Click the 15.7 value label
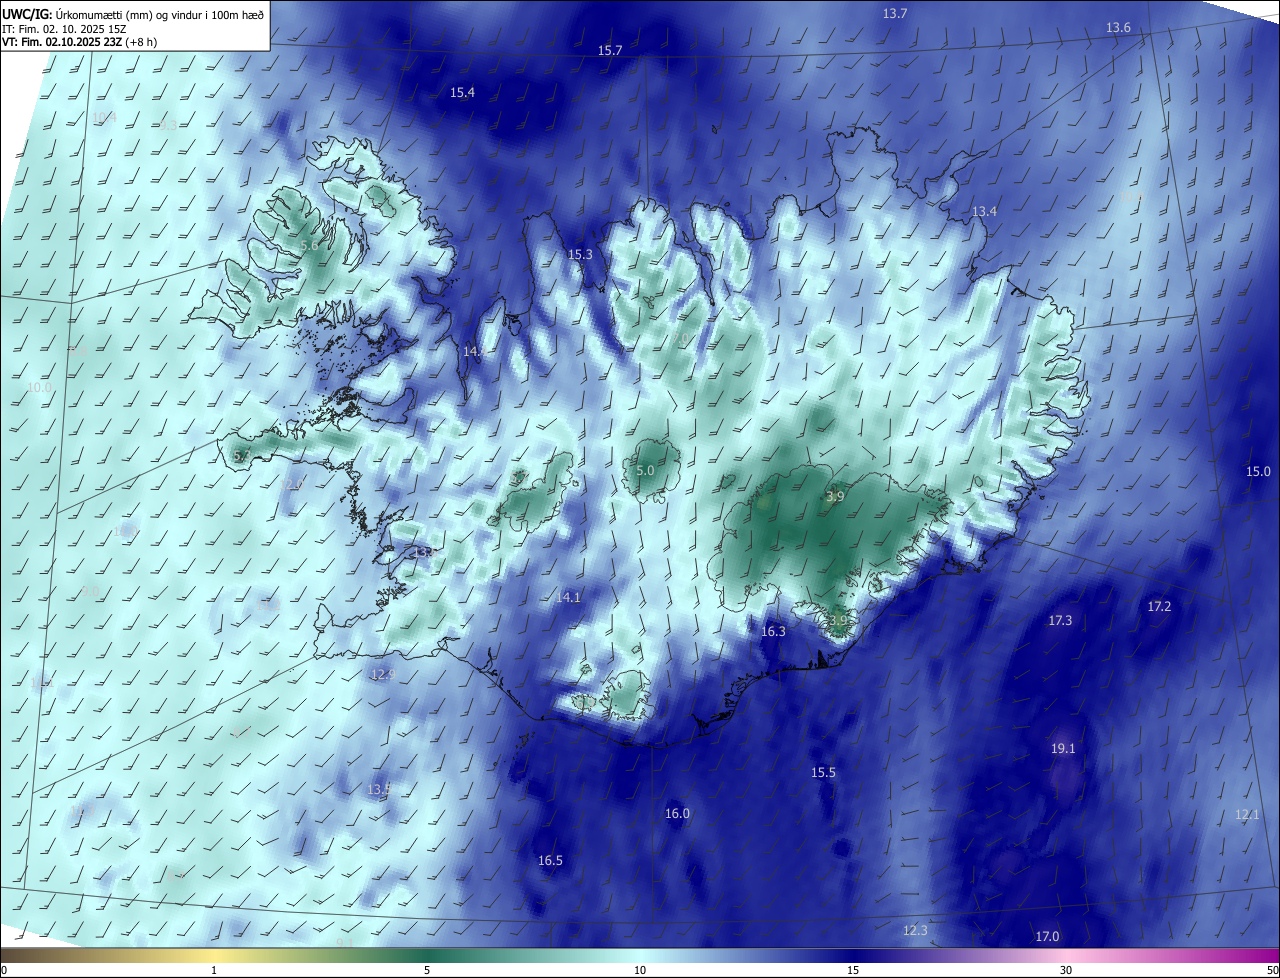The width and height of the screenshot is (1280, 978). point(610,51)
